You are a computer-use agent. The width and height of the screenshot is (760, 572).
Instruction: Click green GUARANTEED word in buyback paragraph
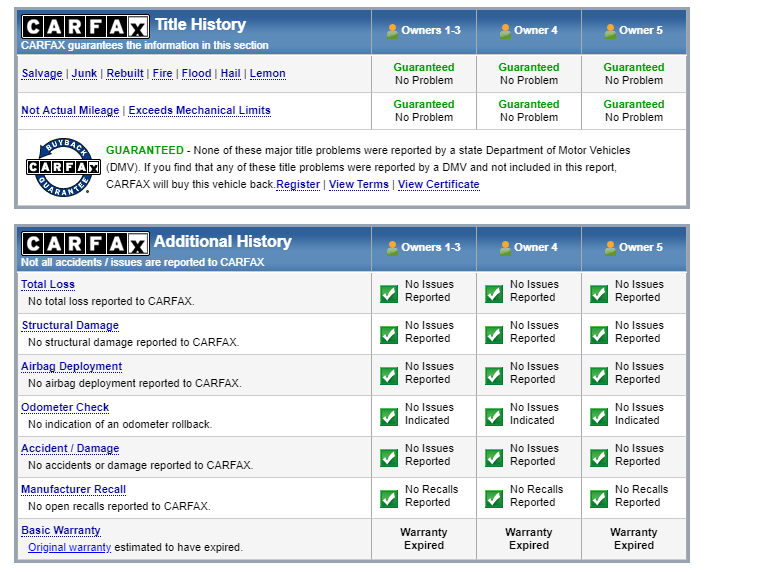145,150
